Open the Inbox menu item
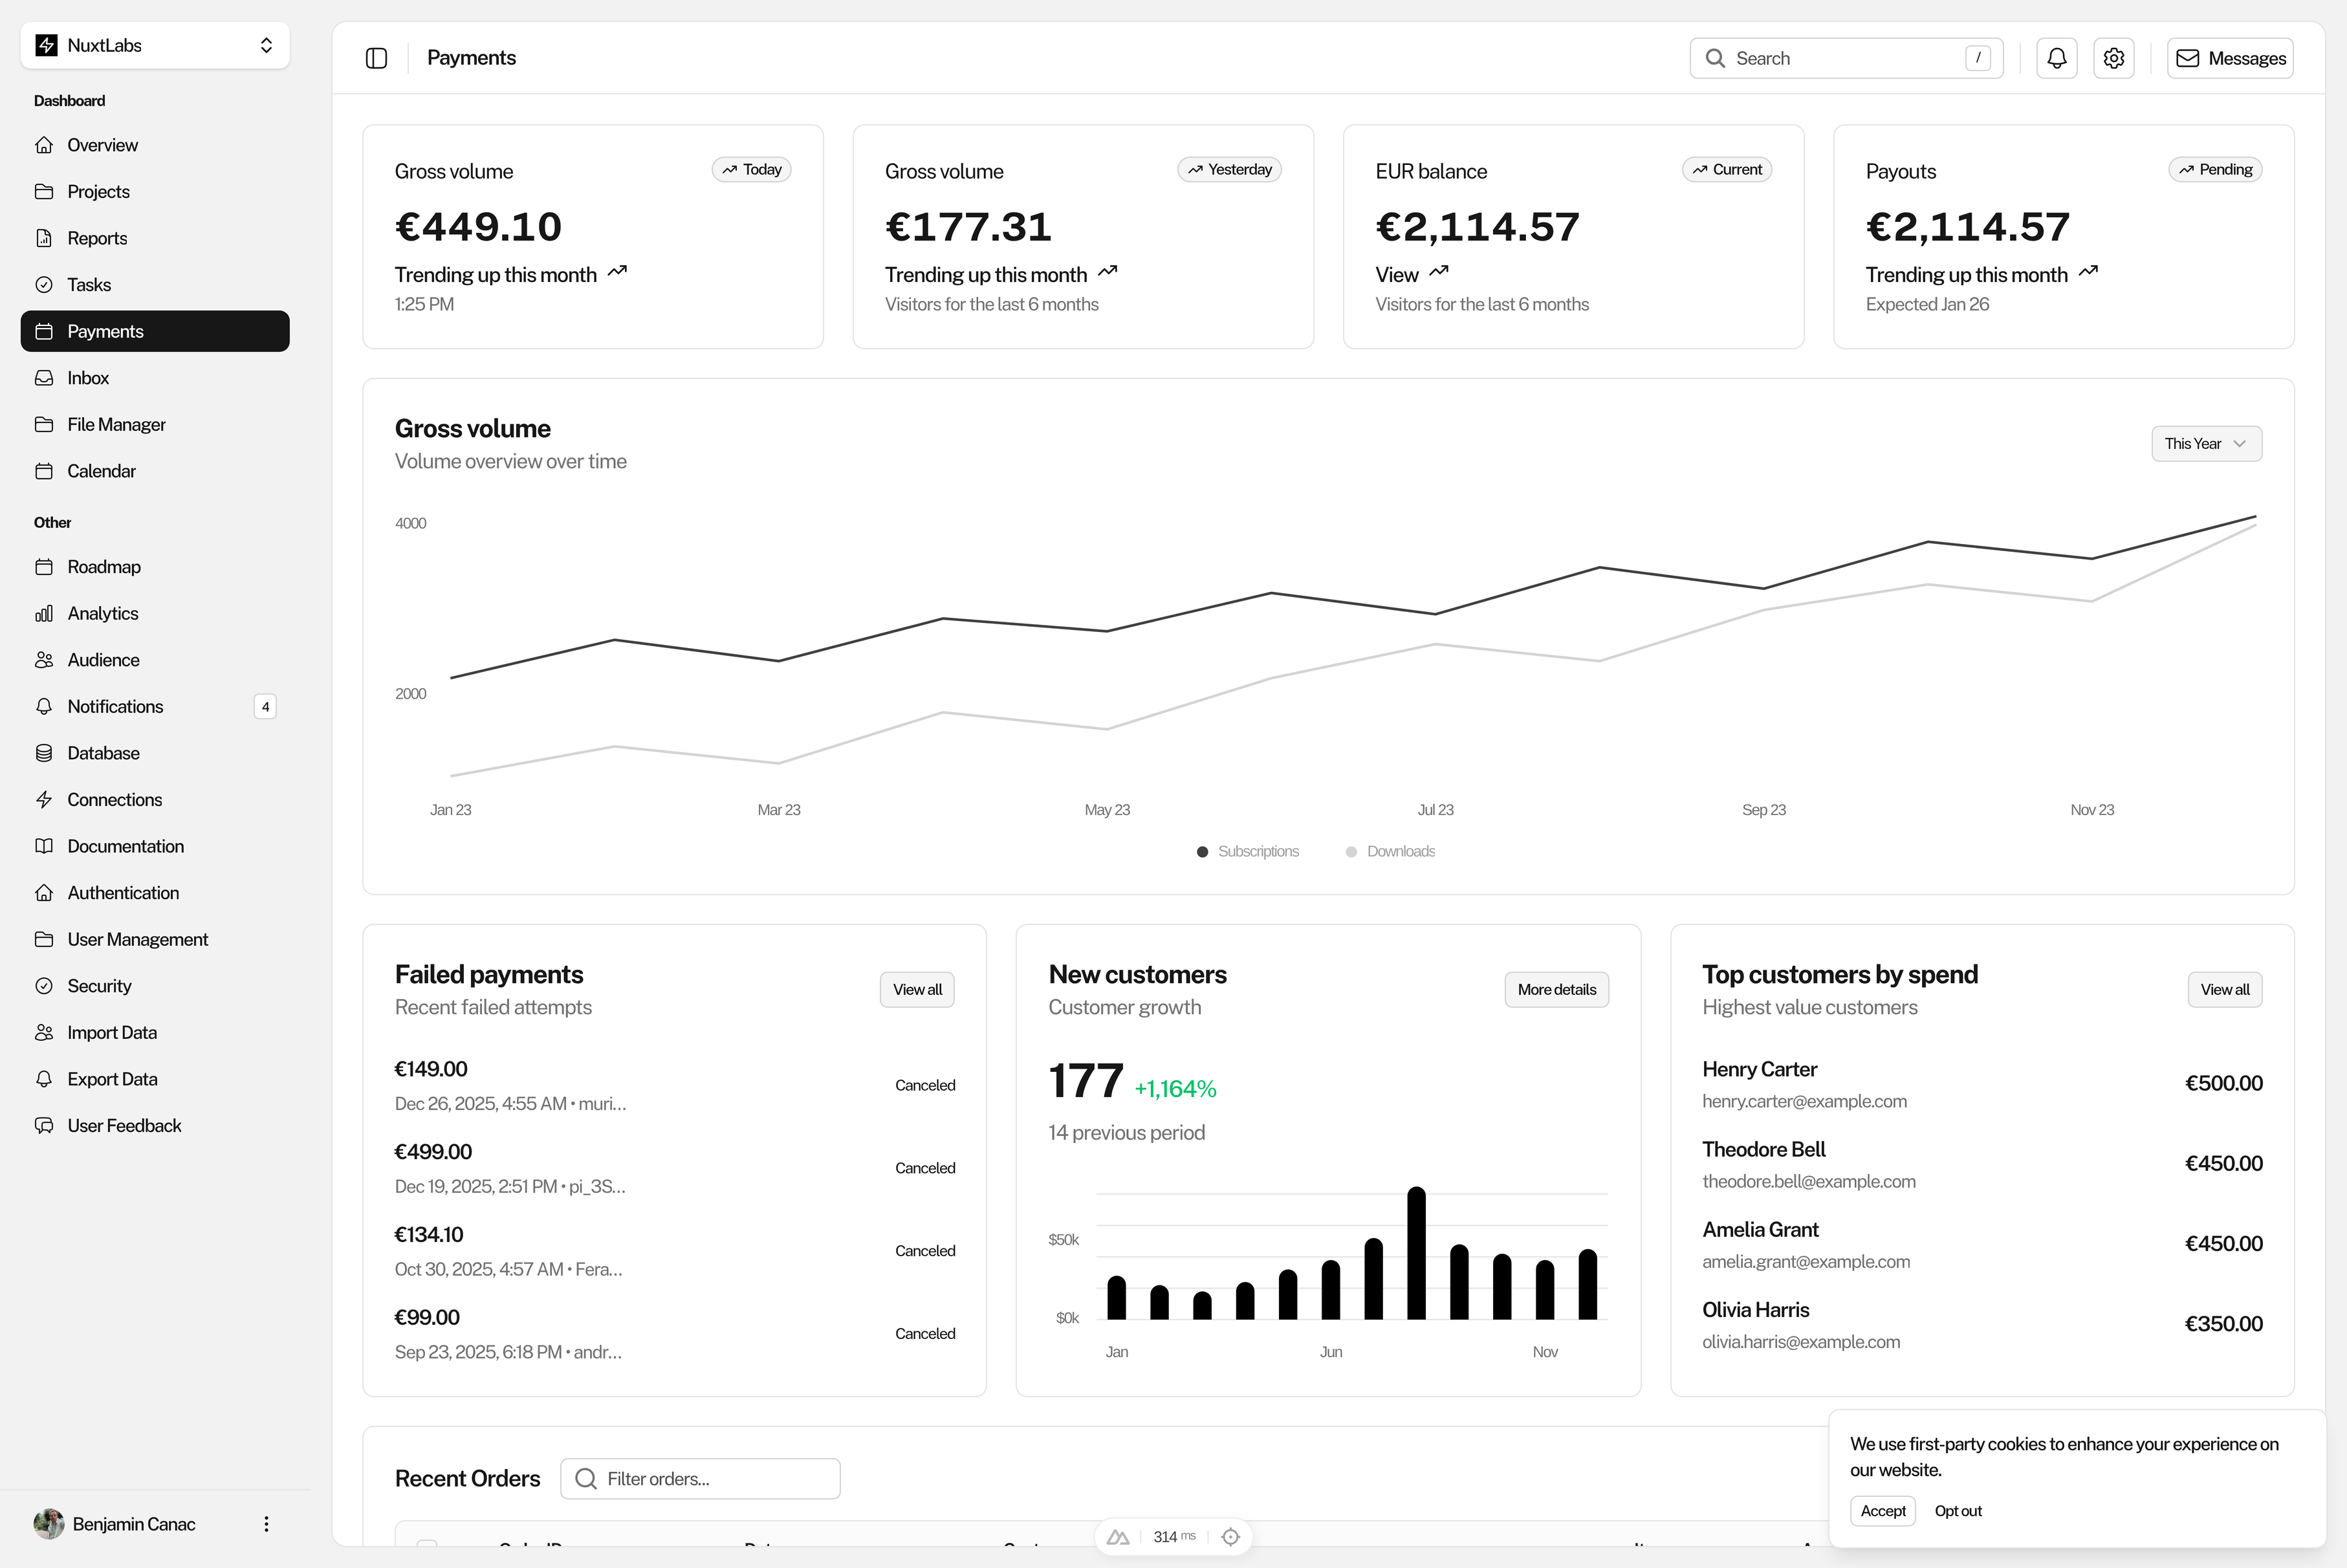2347x1568 pixels. pyautogui.click(x=88, y=378)
